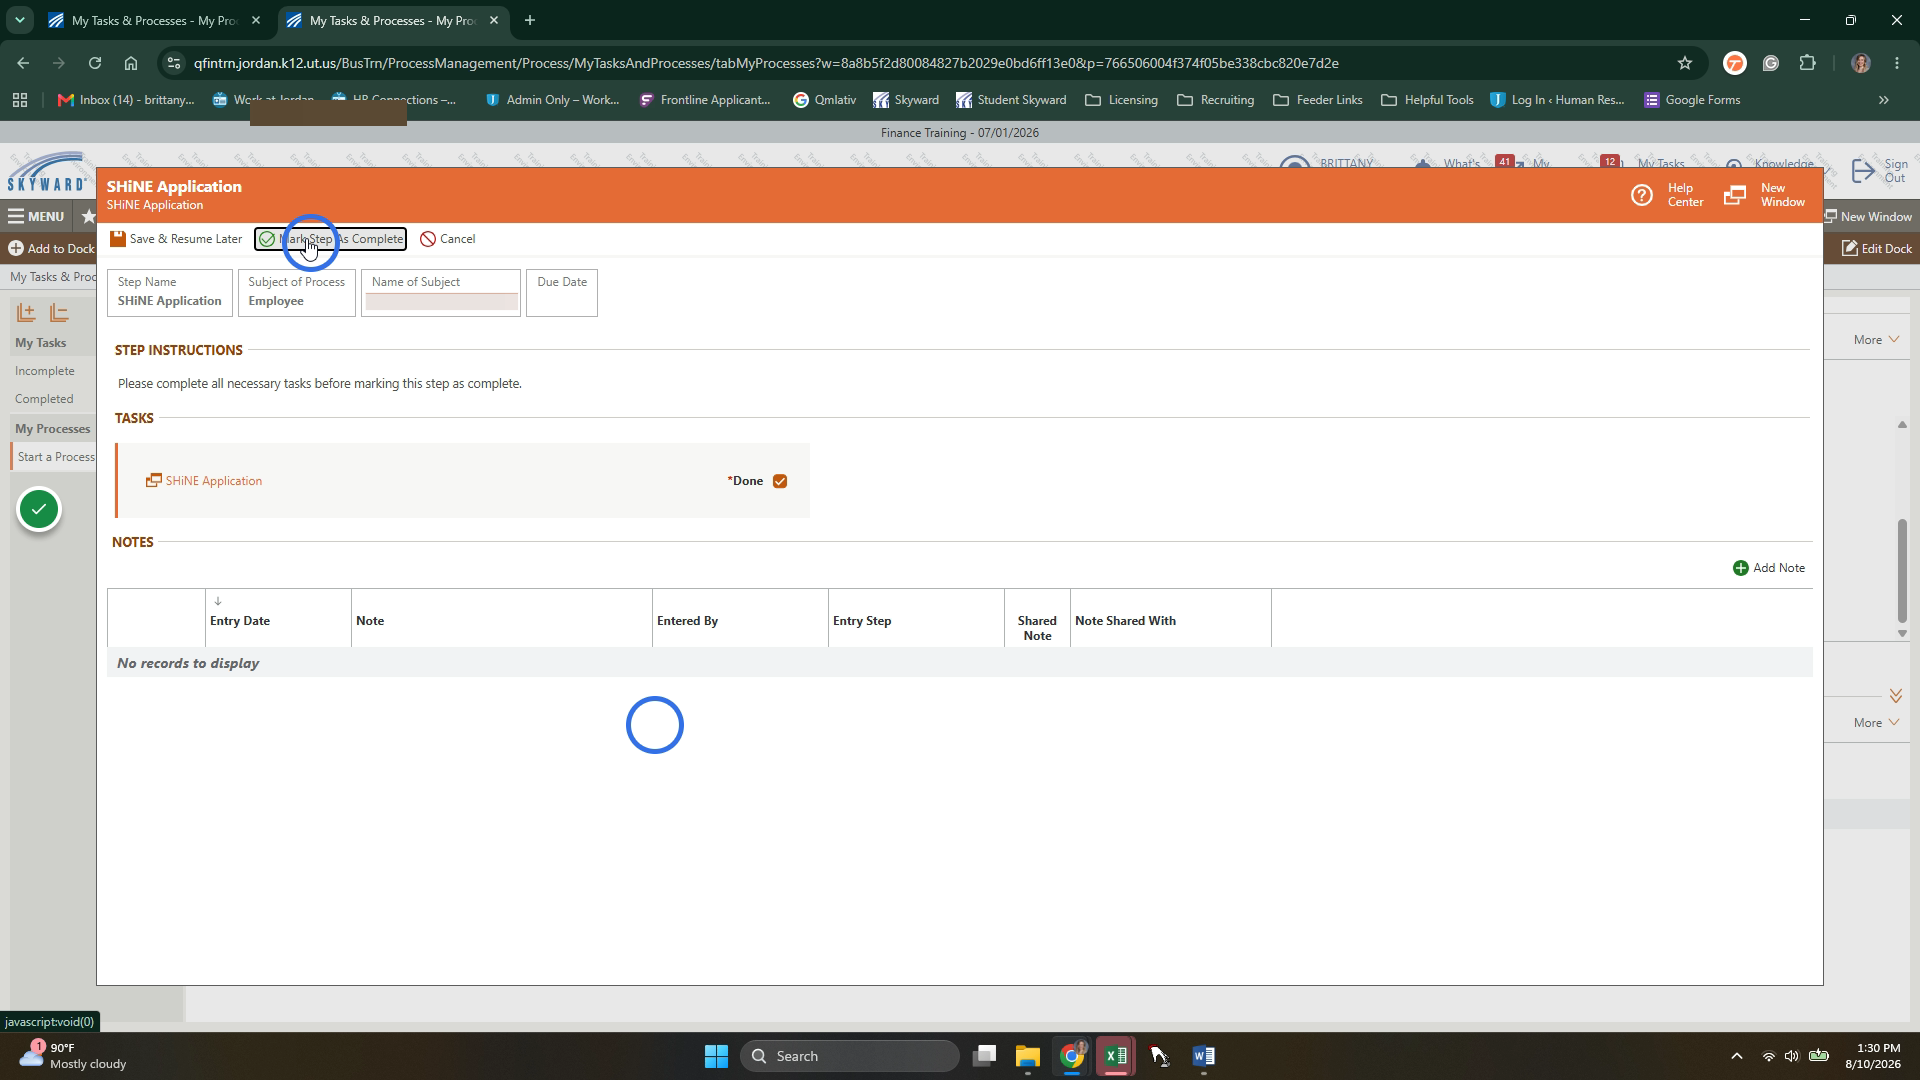
Task: Open the Recruiting bookmarks folder
Action: click(1216, 100)
